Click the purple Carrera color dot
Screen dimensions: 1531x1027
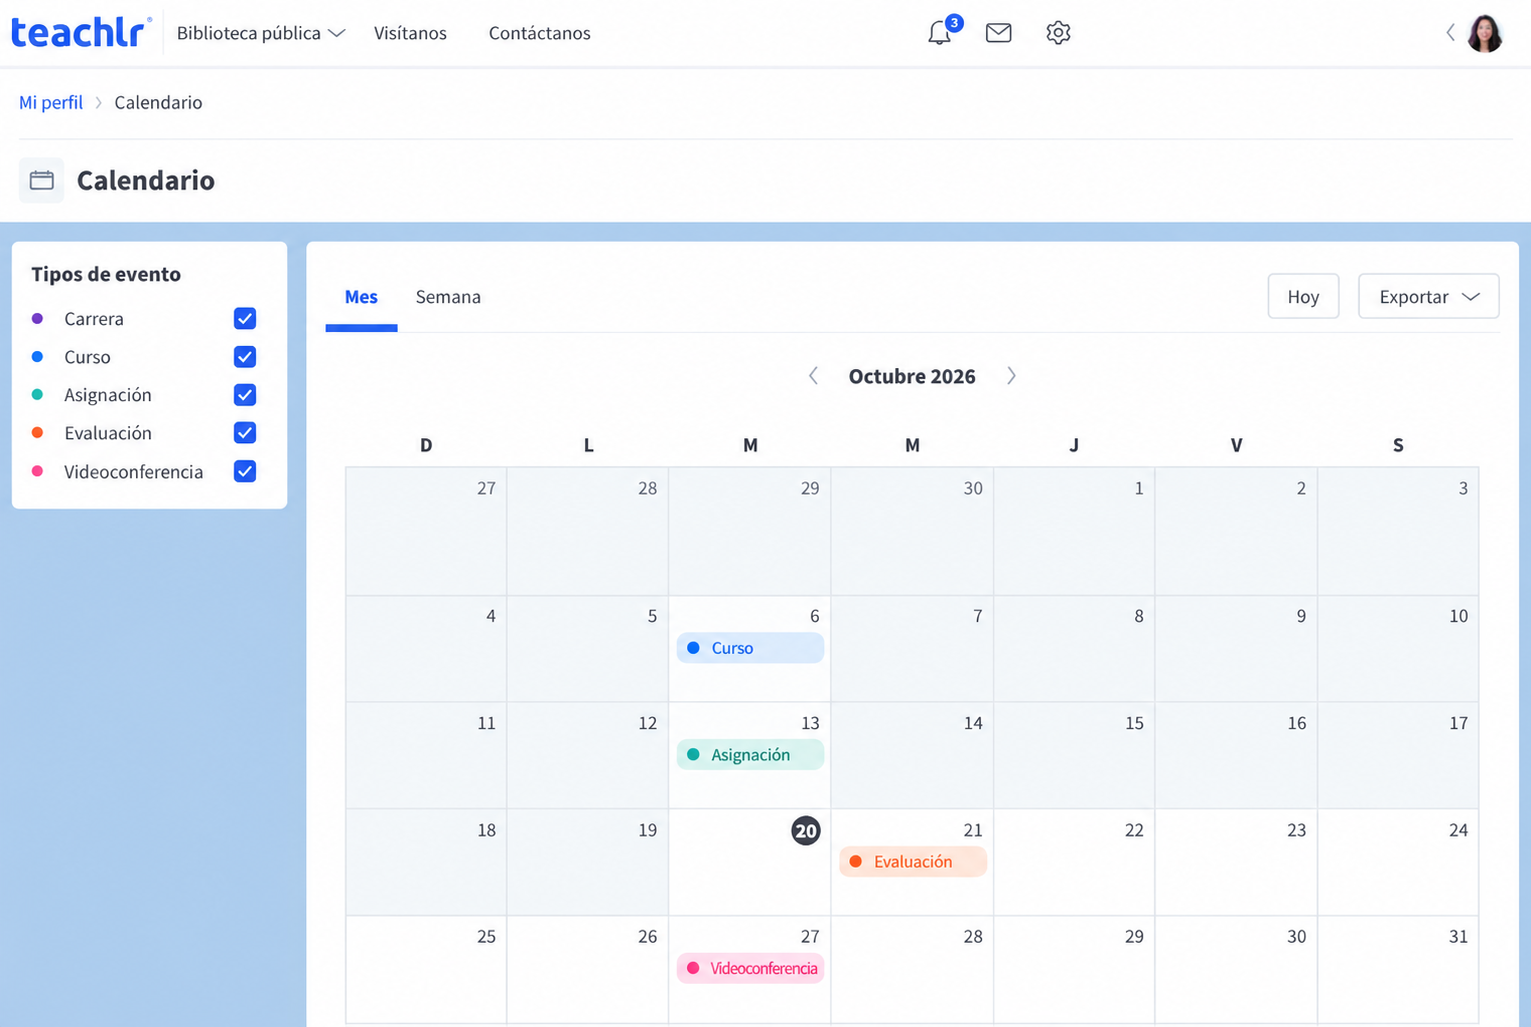pyautogui.click(x=37, y=318)
